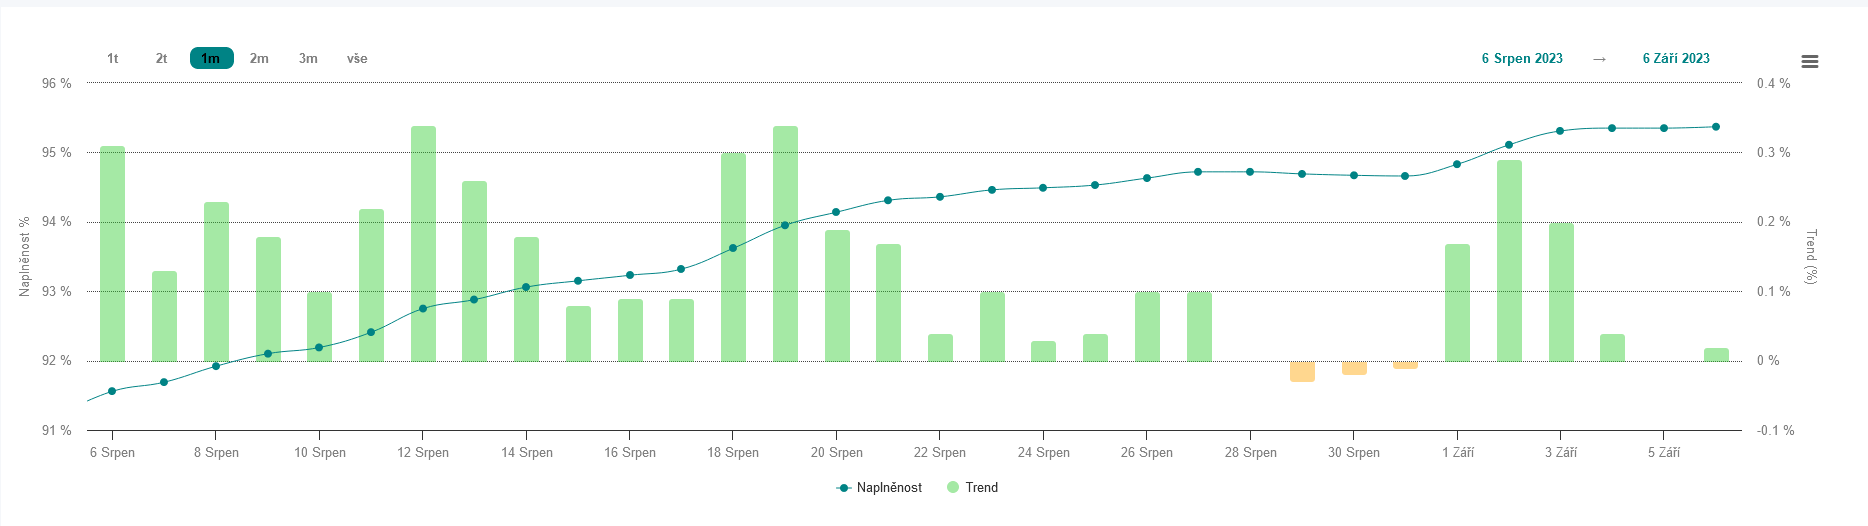Edit the start date 6 Srpen 2023
The height and width of the screenshot is (526, 1868).
coord(1521,59)
